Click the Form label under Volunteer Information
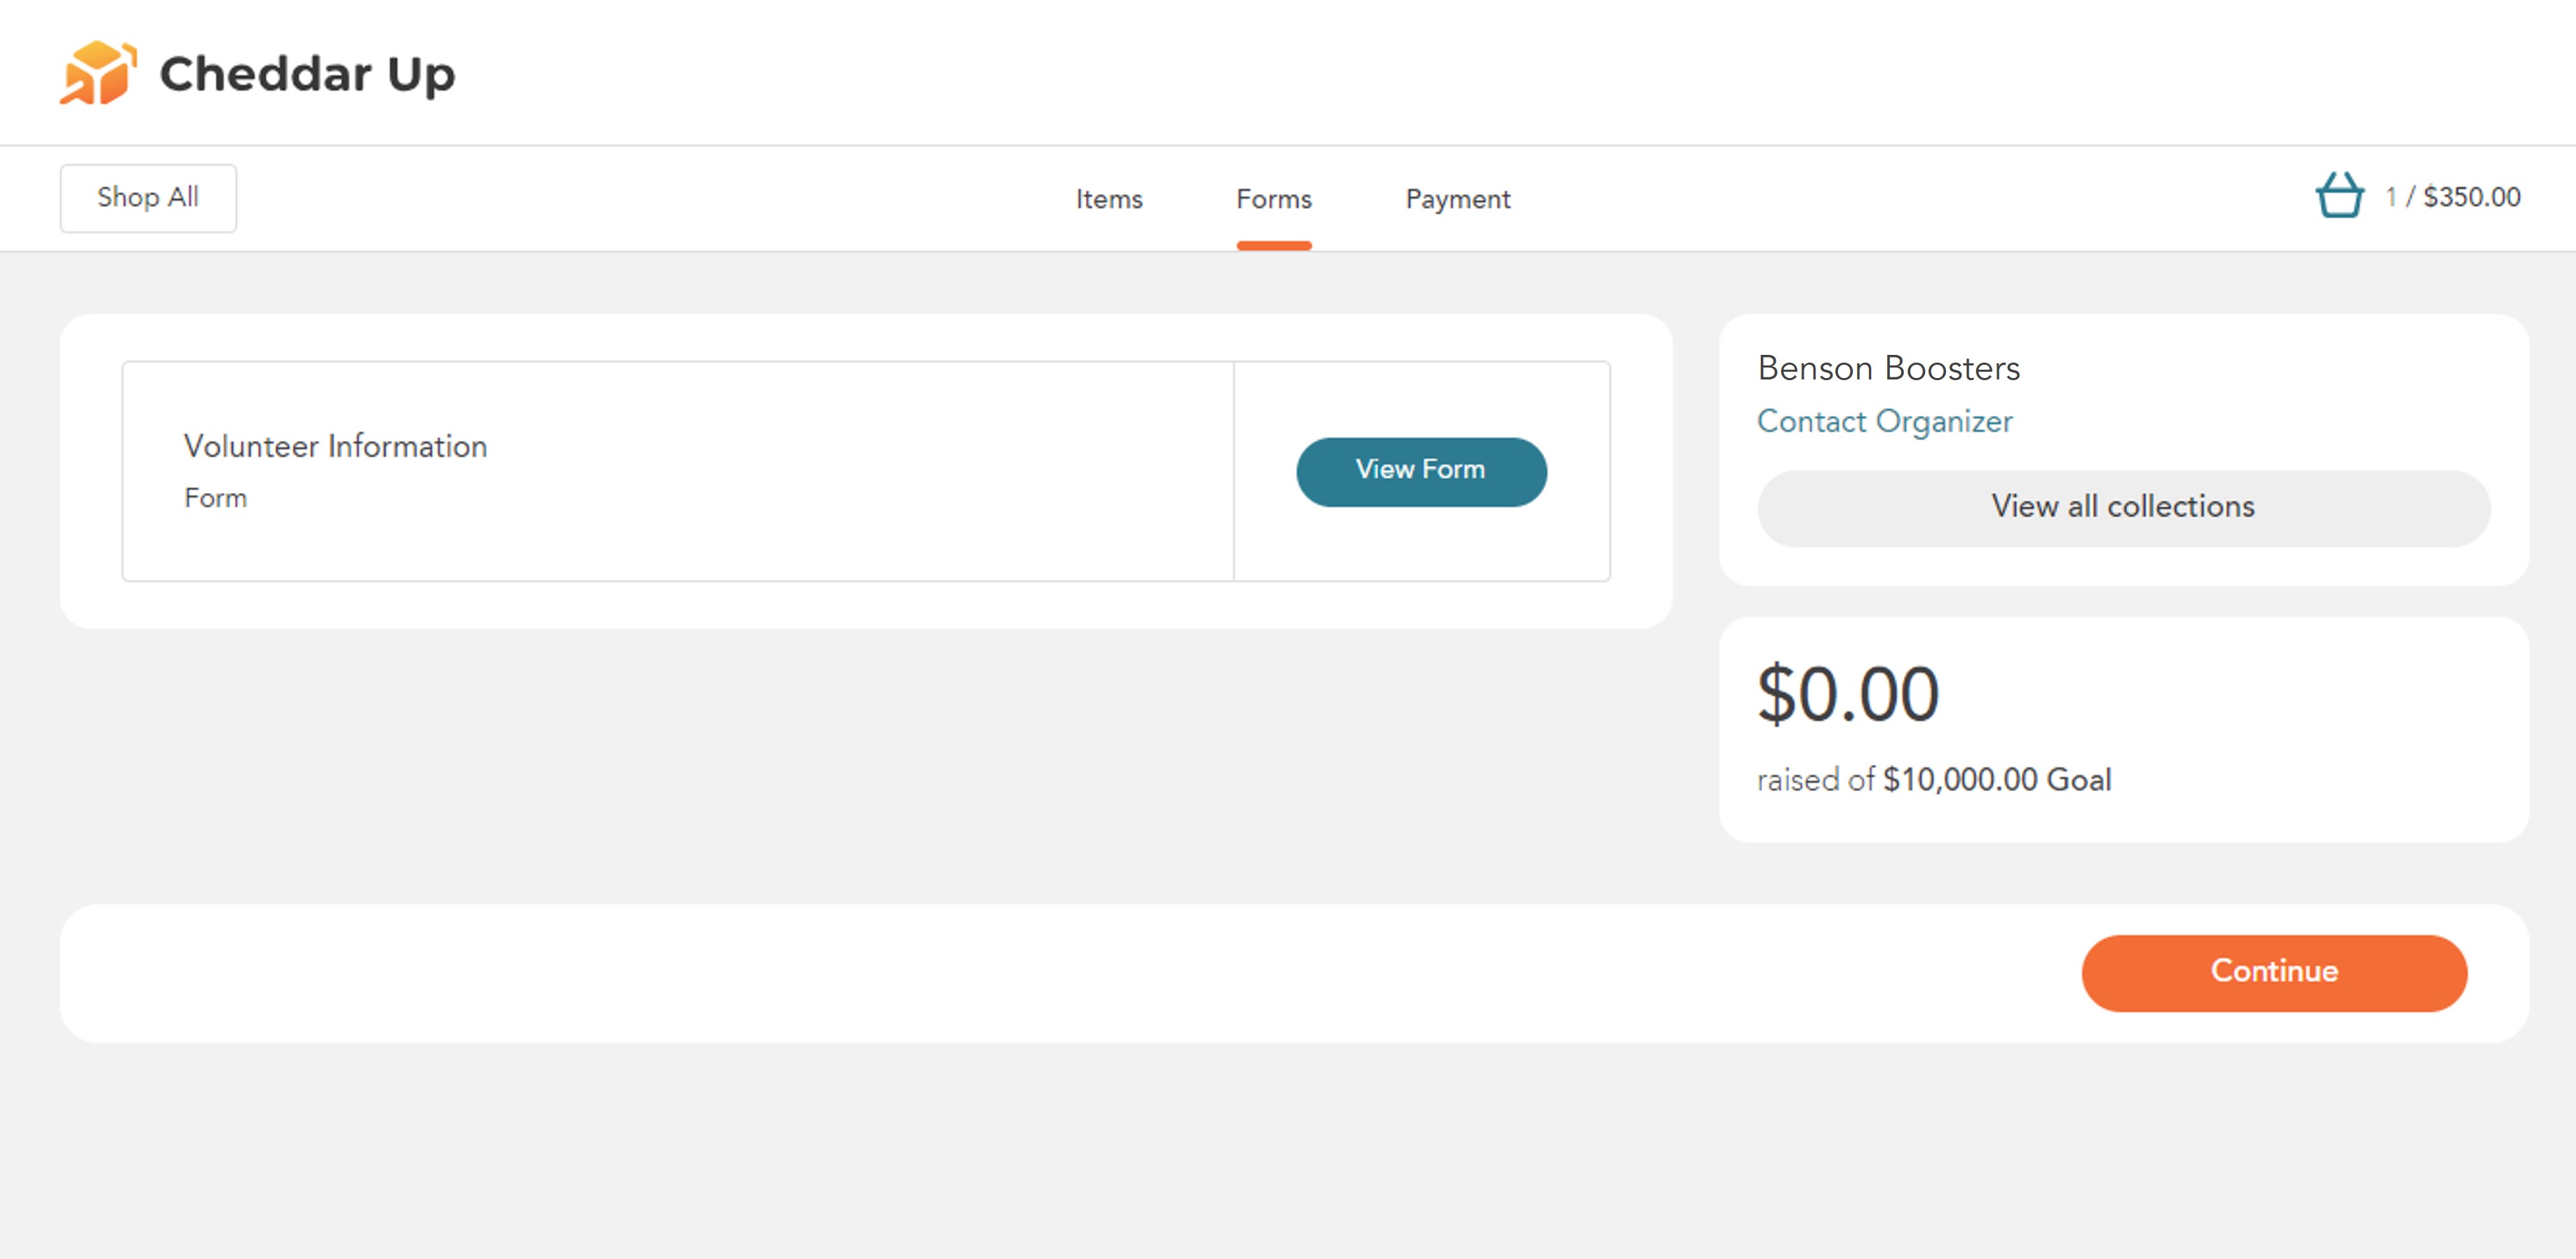2576x1259 pixels. point(215,498)
